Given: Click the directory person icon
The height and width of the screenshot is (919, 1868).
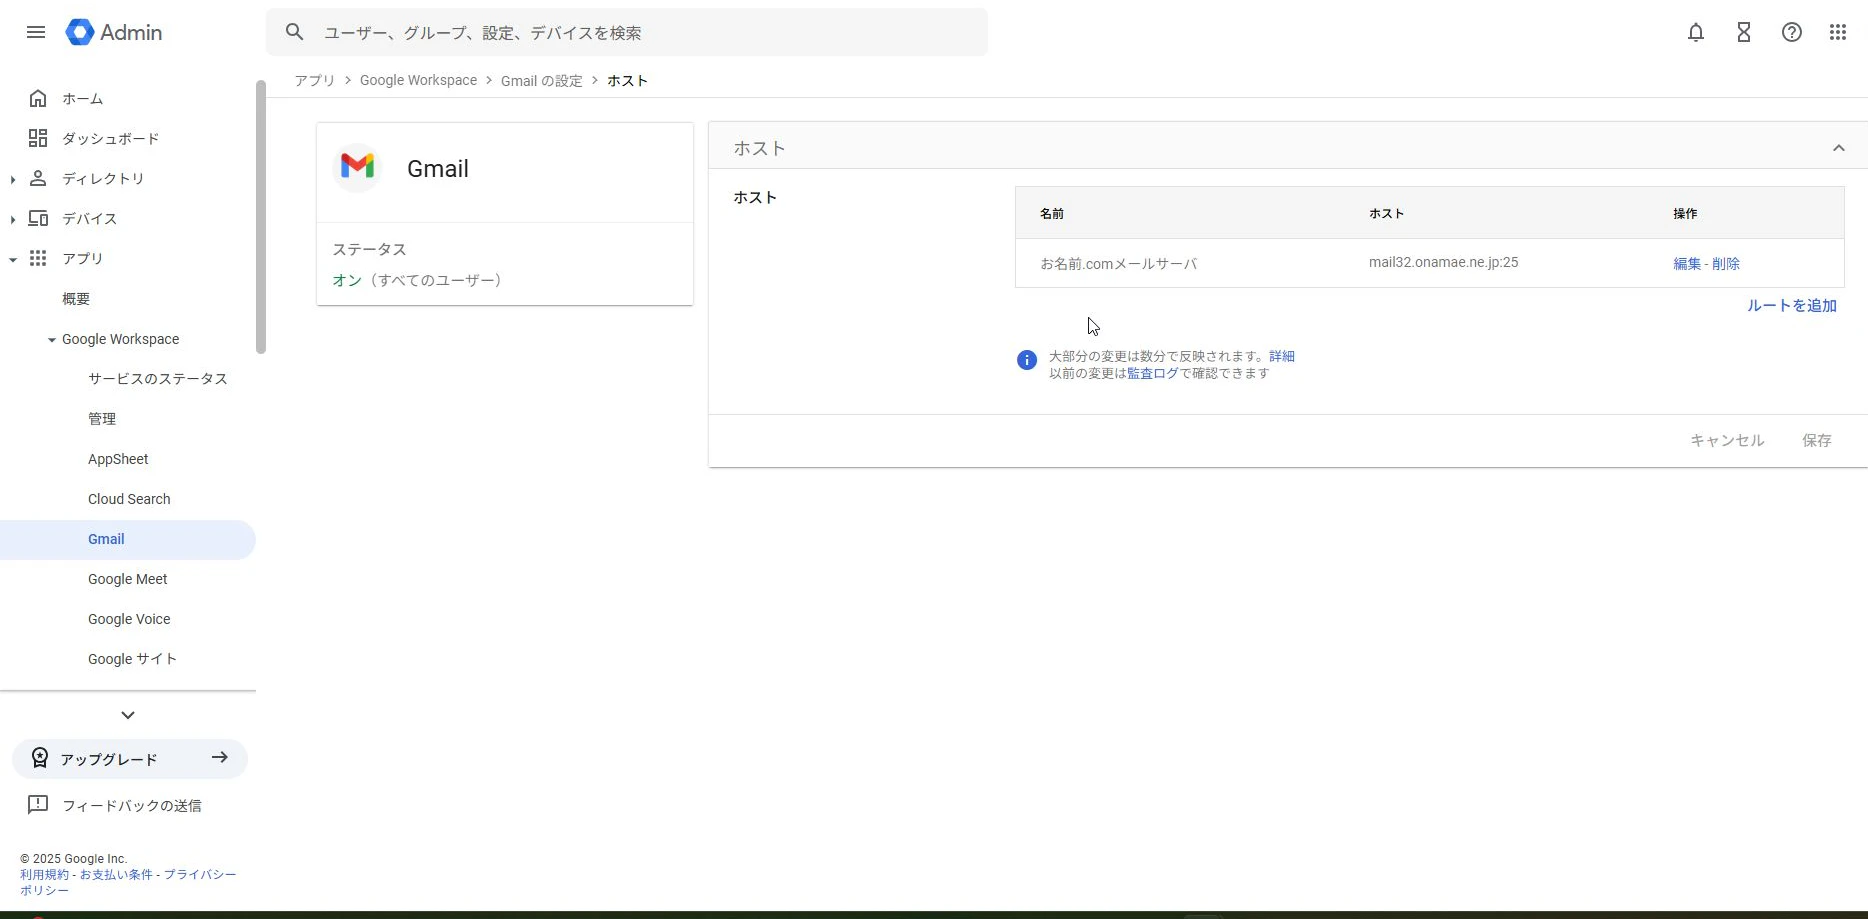Looking at the screenshot, I should pyautogui.click(x=38, y=178).
